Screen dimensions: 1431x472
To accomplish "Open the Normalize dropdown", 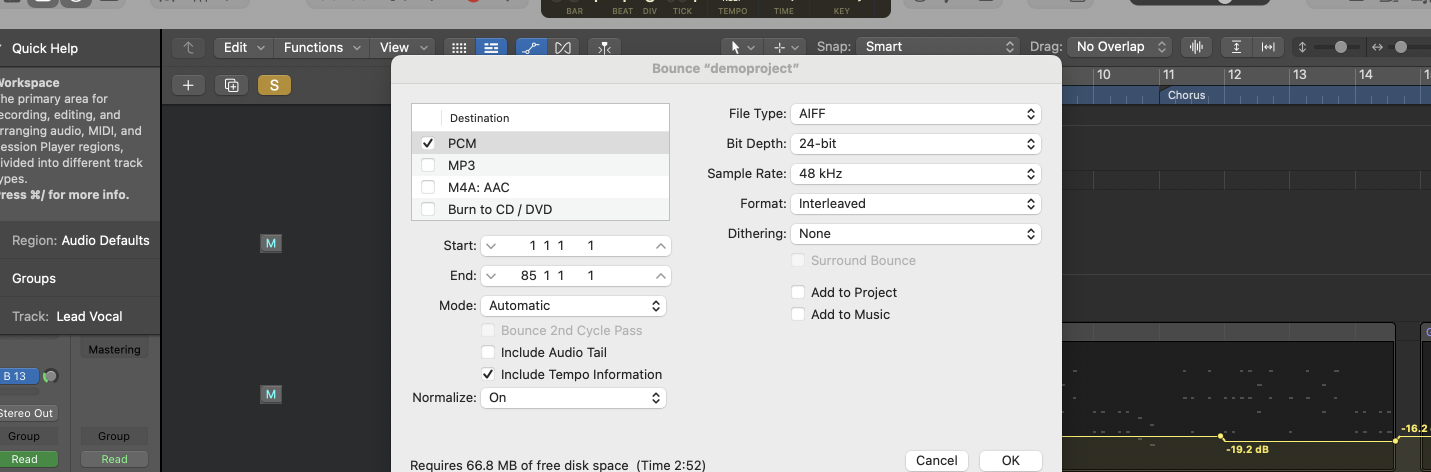I will (573, 397).
